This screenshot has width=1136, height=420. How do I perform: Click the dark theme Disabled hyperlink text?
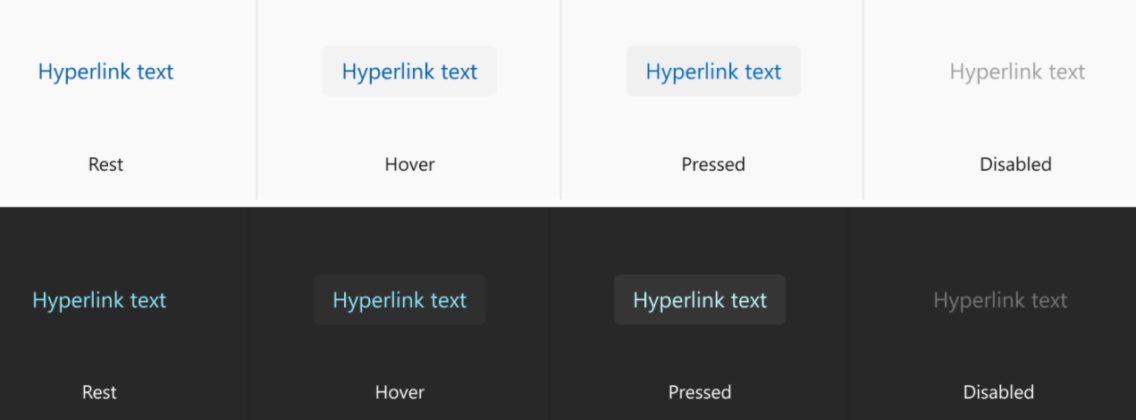click(1000, 300)
